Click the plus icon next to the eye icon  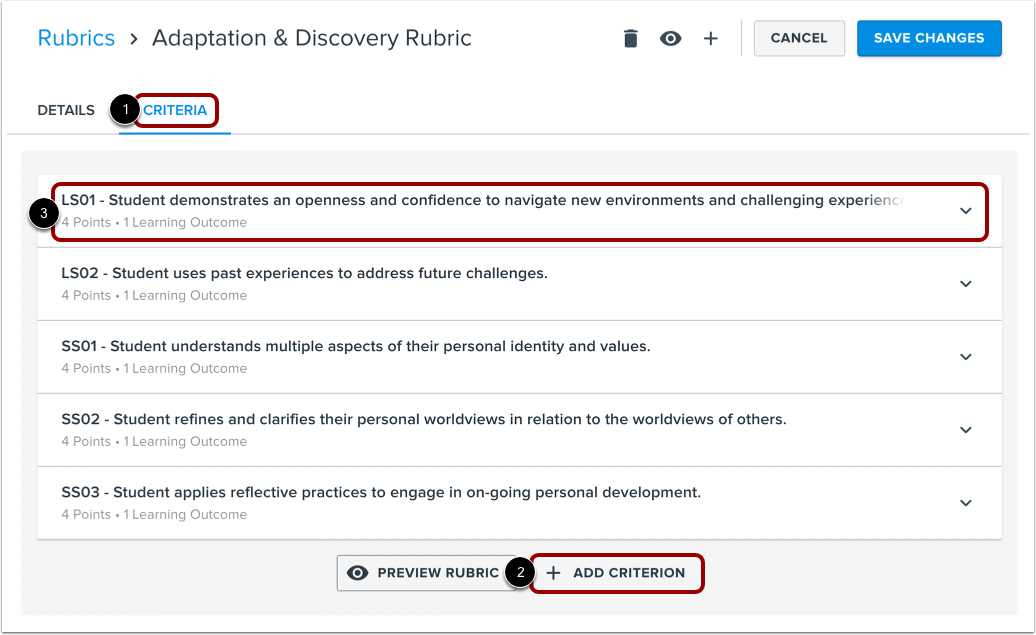click(710, 38)
